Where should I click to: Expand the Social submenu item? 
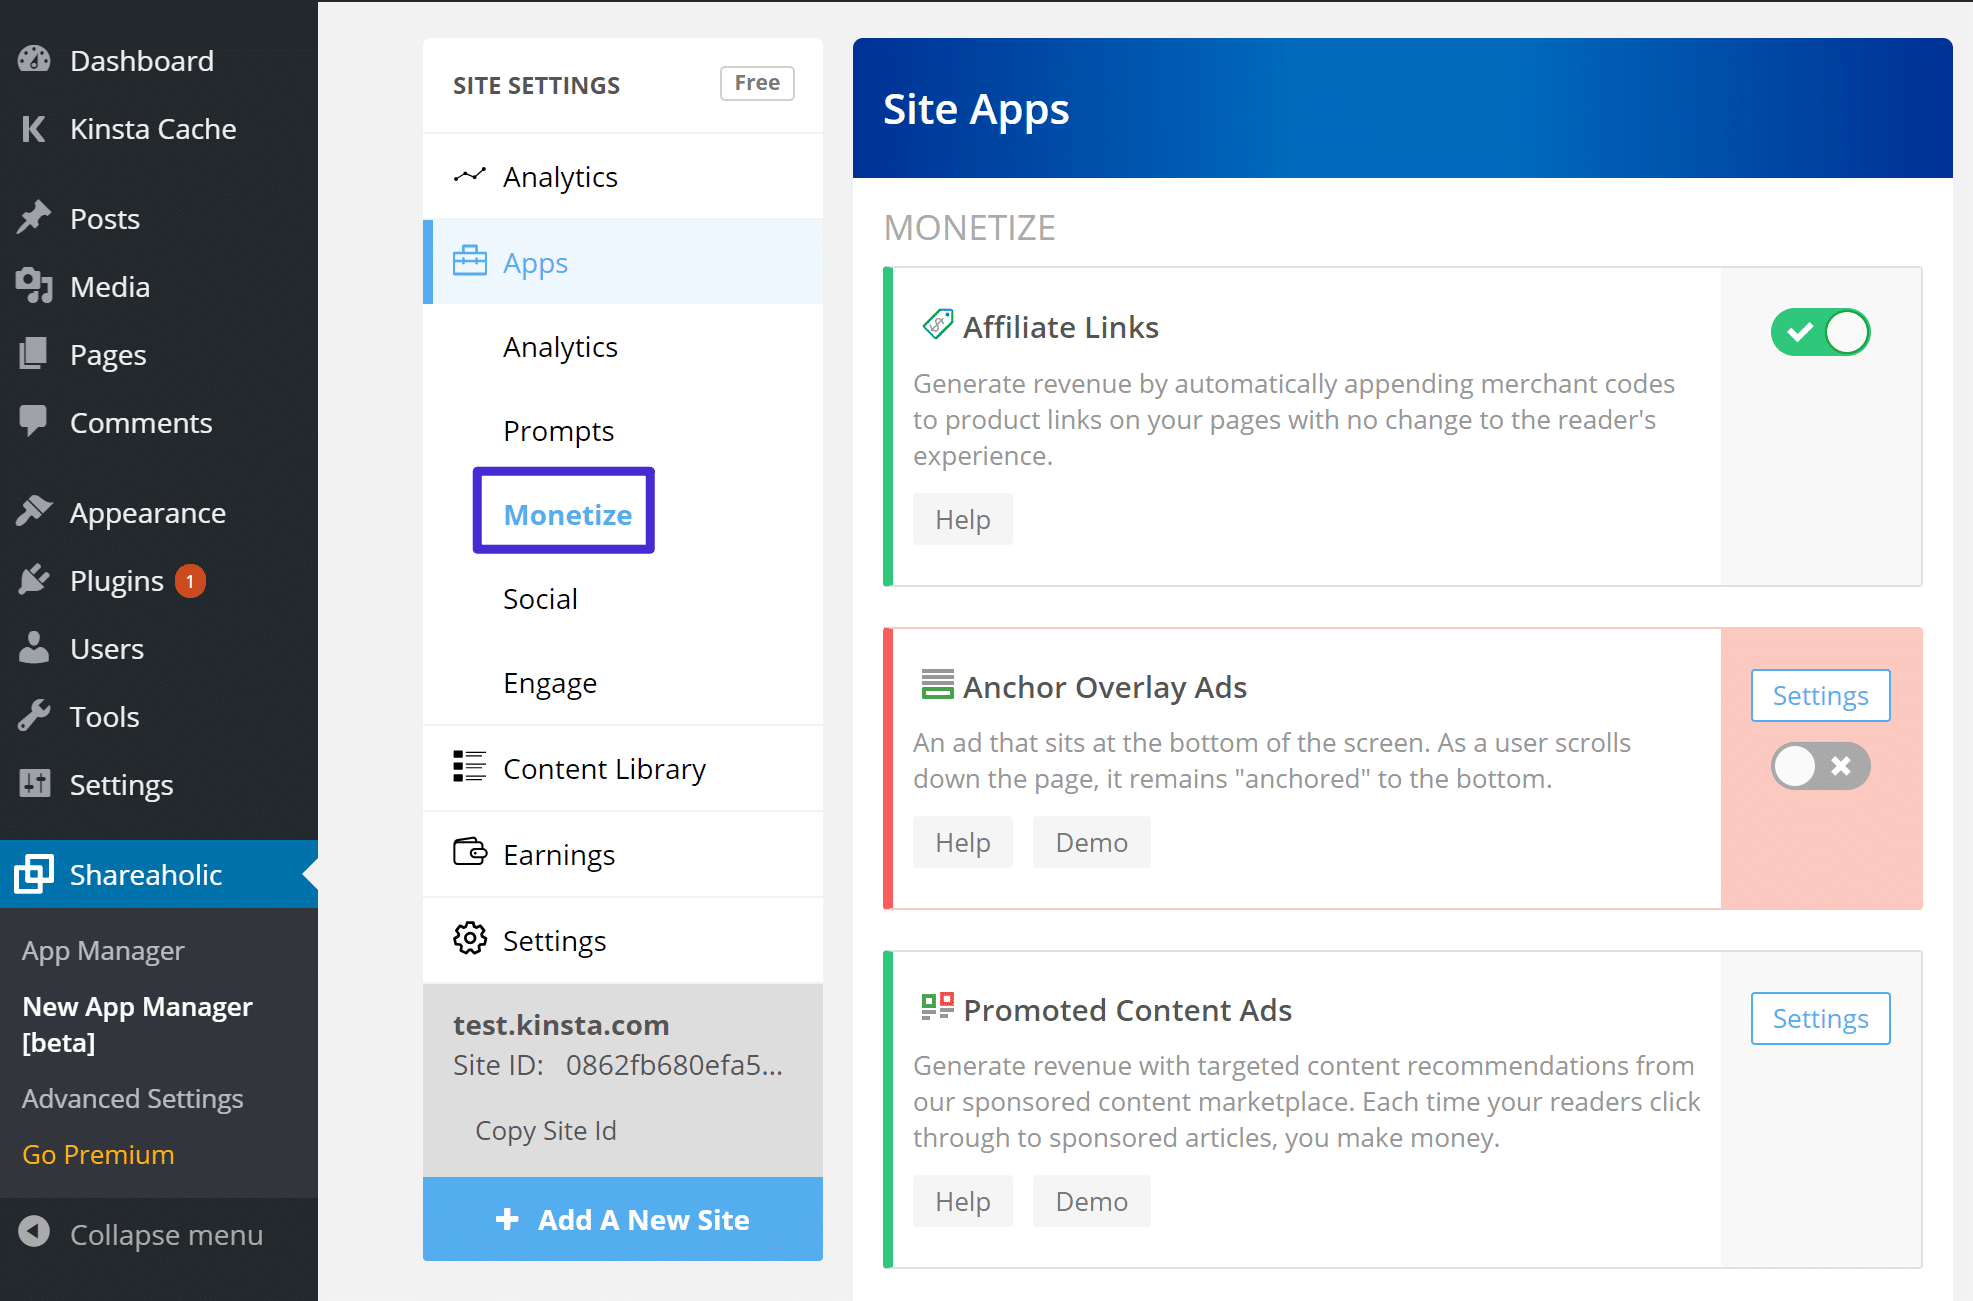pyautogui.click(x=539, y=597)
